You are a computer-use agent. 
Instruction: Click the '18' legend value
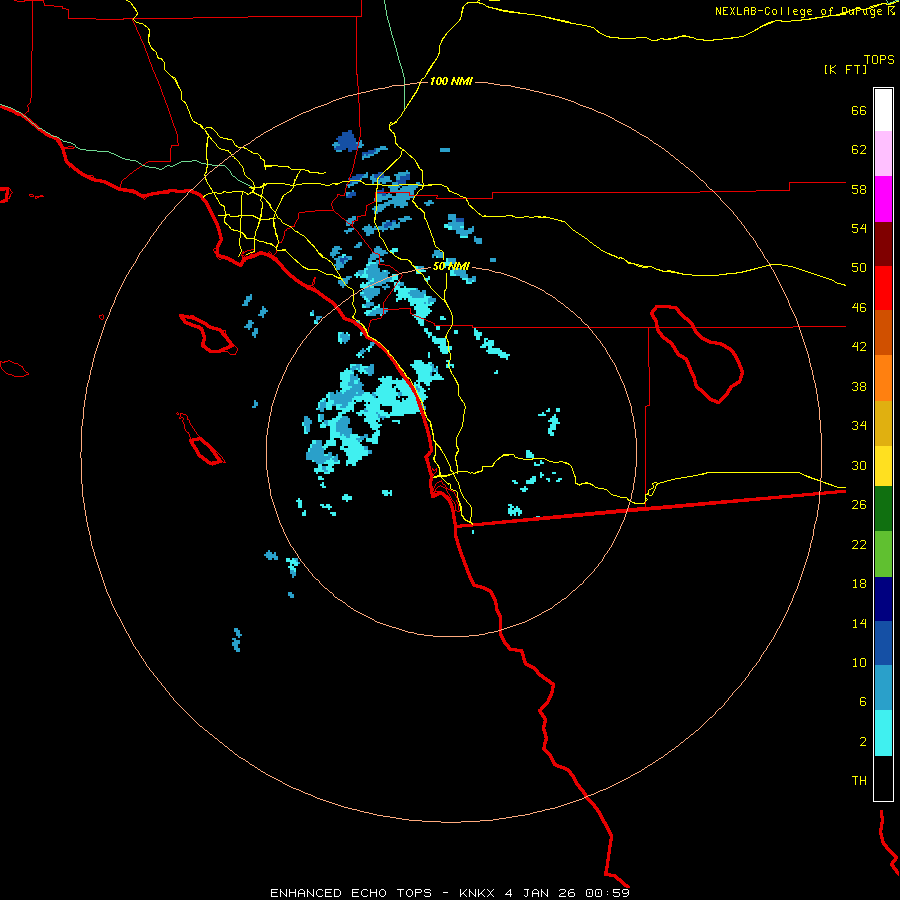pos(859,584)
